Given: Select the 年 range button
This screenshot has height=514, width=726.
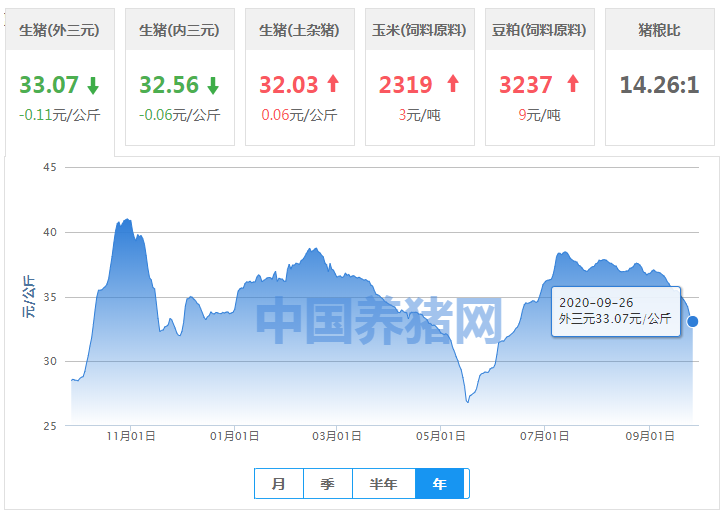Looking at the screenshot, I should click(x=439, y=484).
